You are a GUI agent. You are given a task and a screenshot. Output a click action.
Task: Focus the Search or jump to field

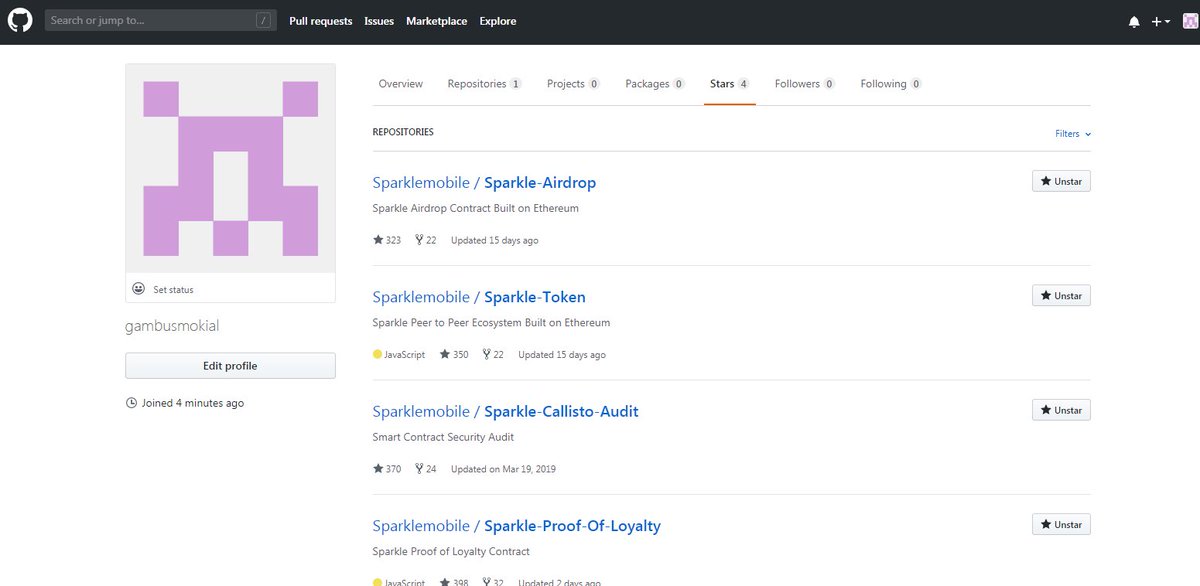[160, 20]
